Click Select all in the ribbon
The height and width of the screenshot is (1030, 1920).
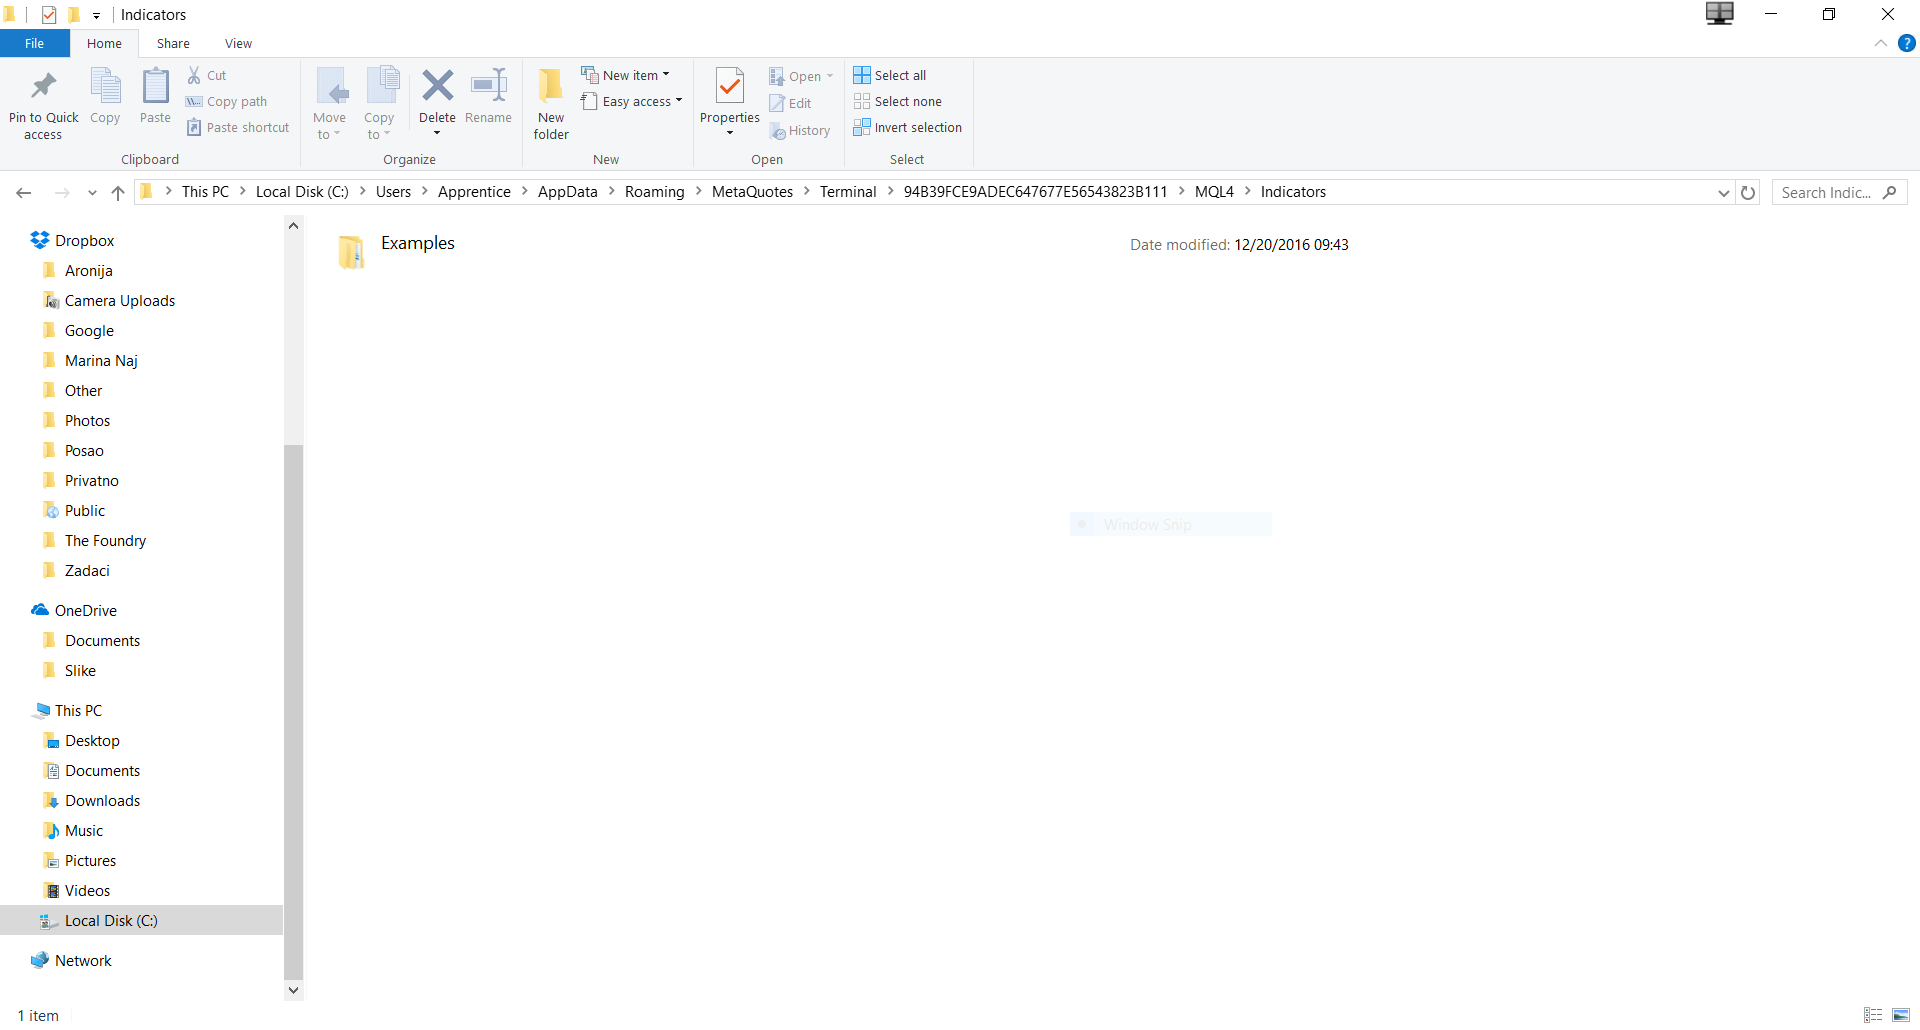pos(890,75)
